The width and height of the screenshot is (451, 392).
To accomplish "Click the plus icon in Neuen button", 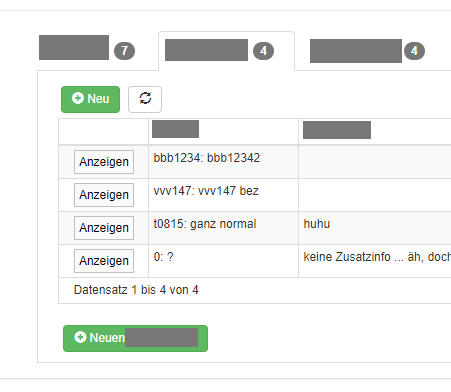I will click(x=80, y=337).
